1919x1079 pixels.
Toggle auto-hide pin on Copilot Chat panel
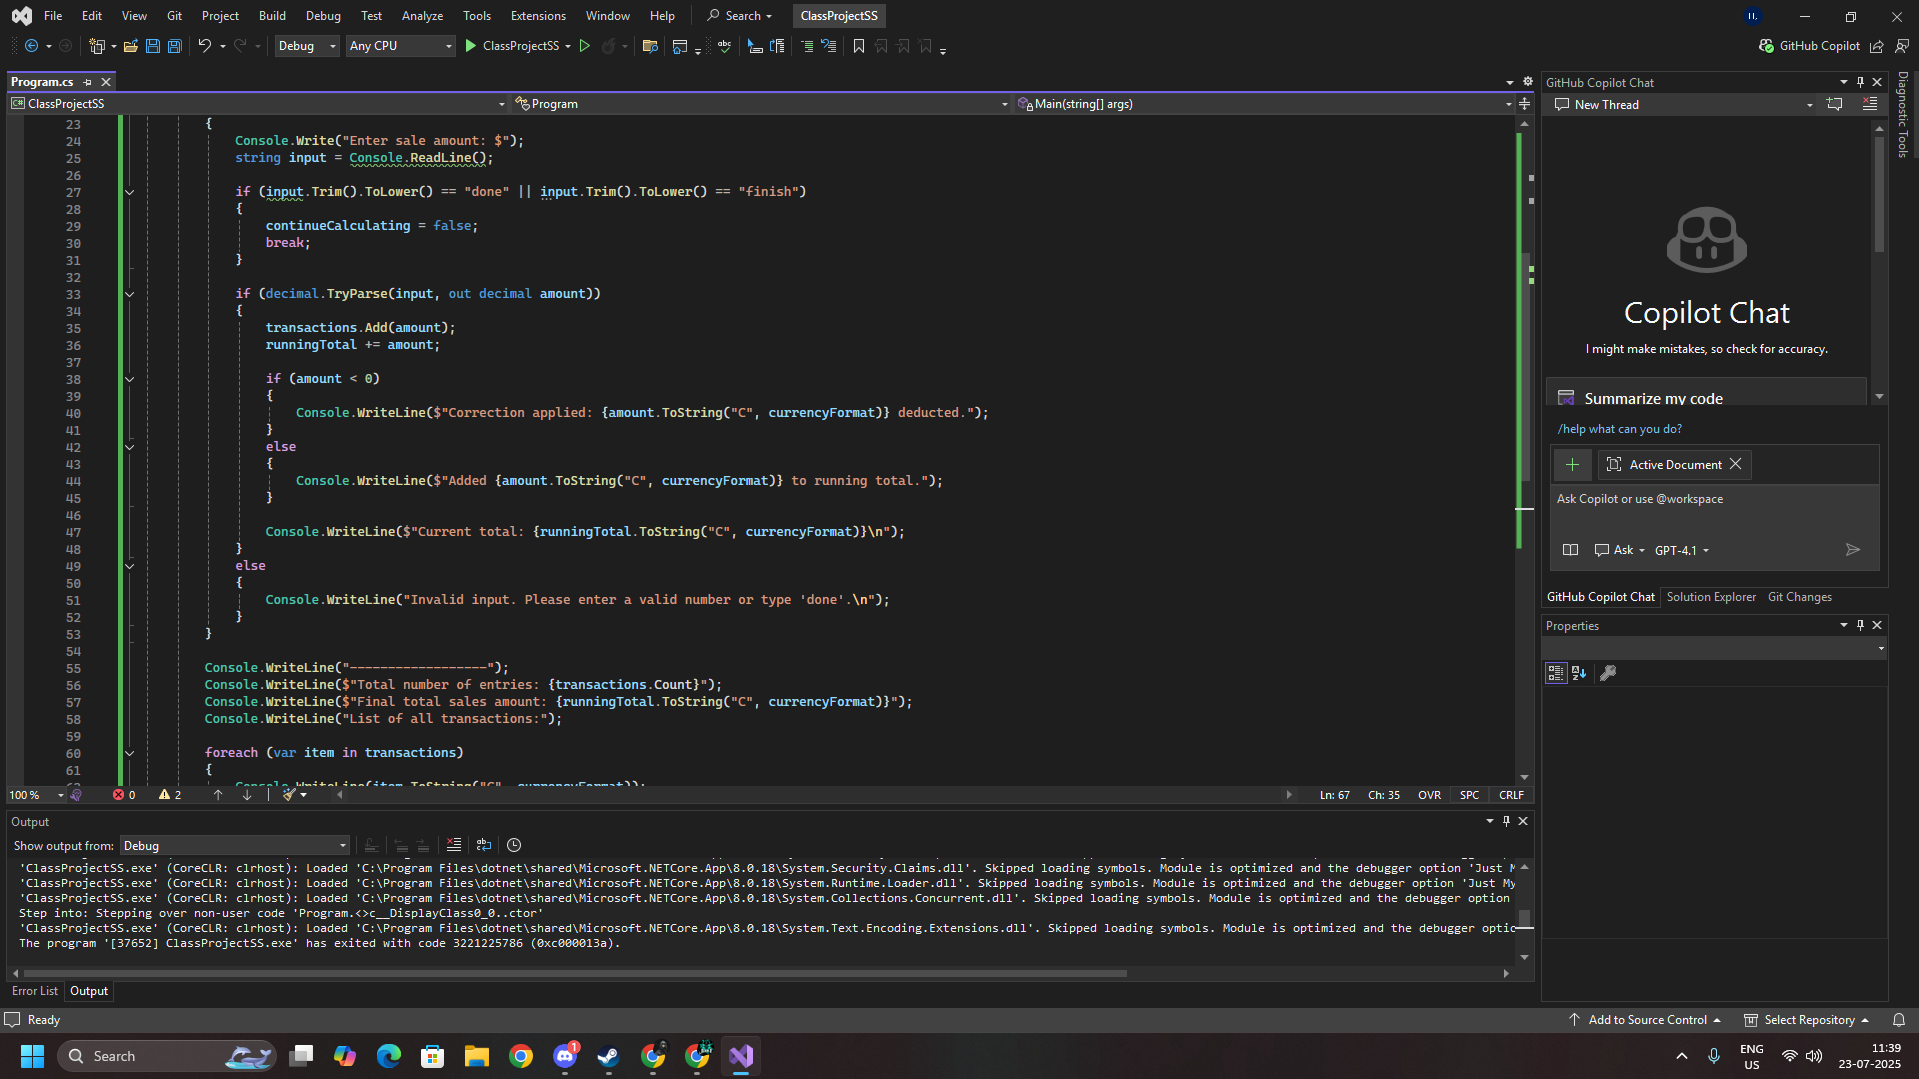1860,82
